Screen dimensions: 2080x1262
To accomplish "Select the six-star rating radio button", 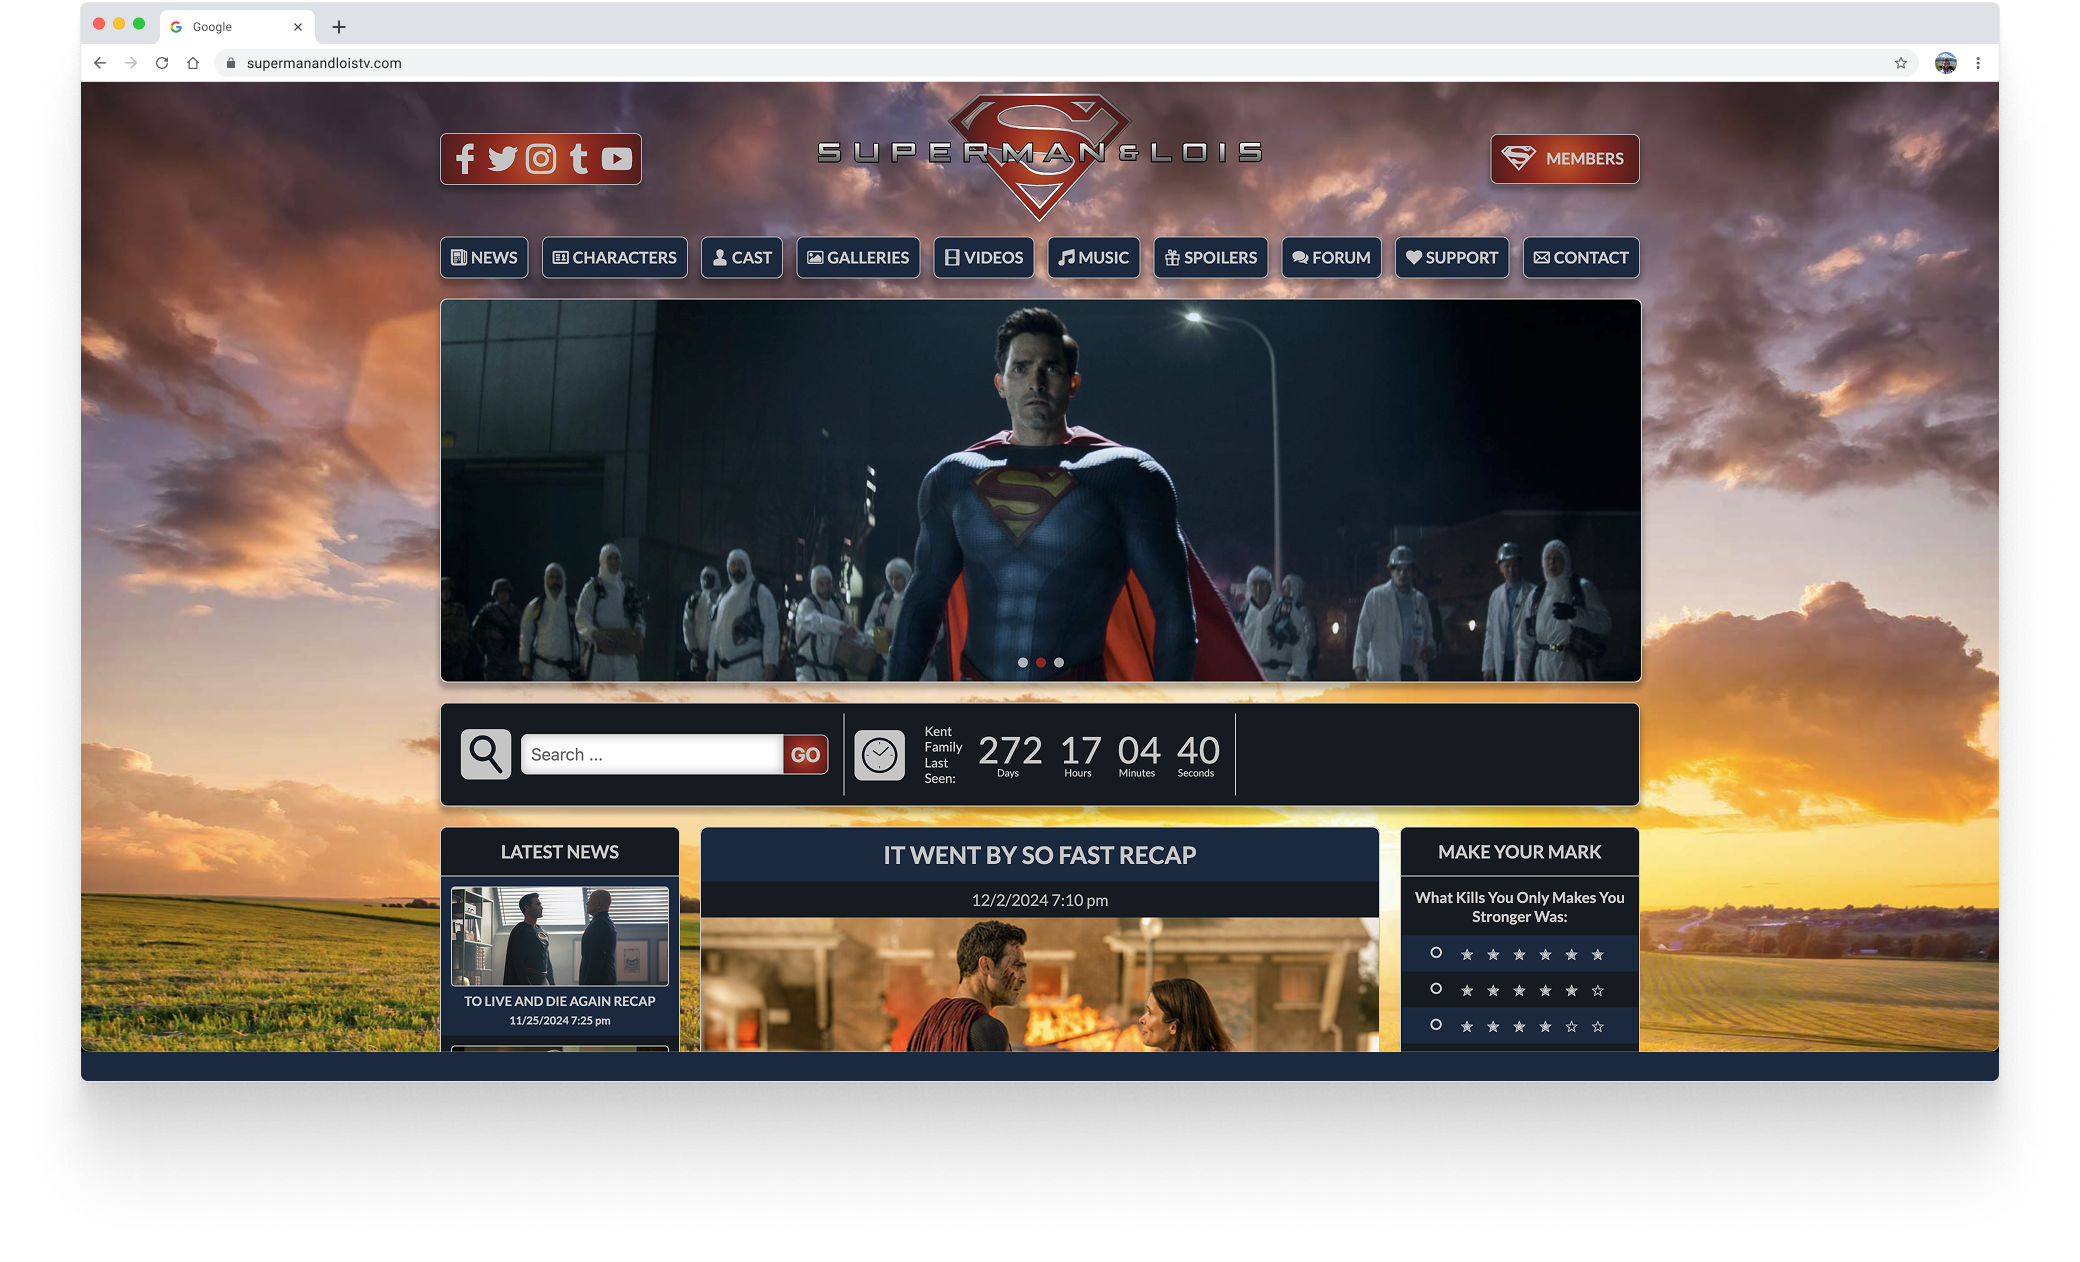I will (x=1436, y=953).
